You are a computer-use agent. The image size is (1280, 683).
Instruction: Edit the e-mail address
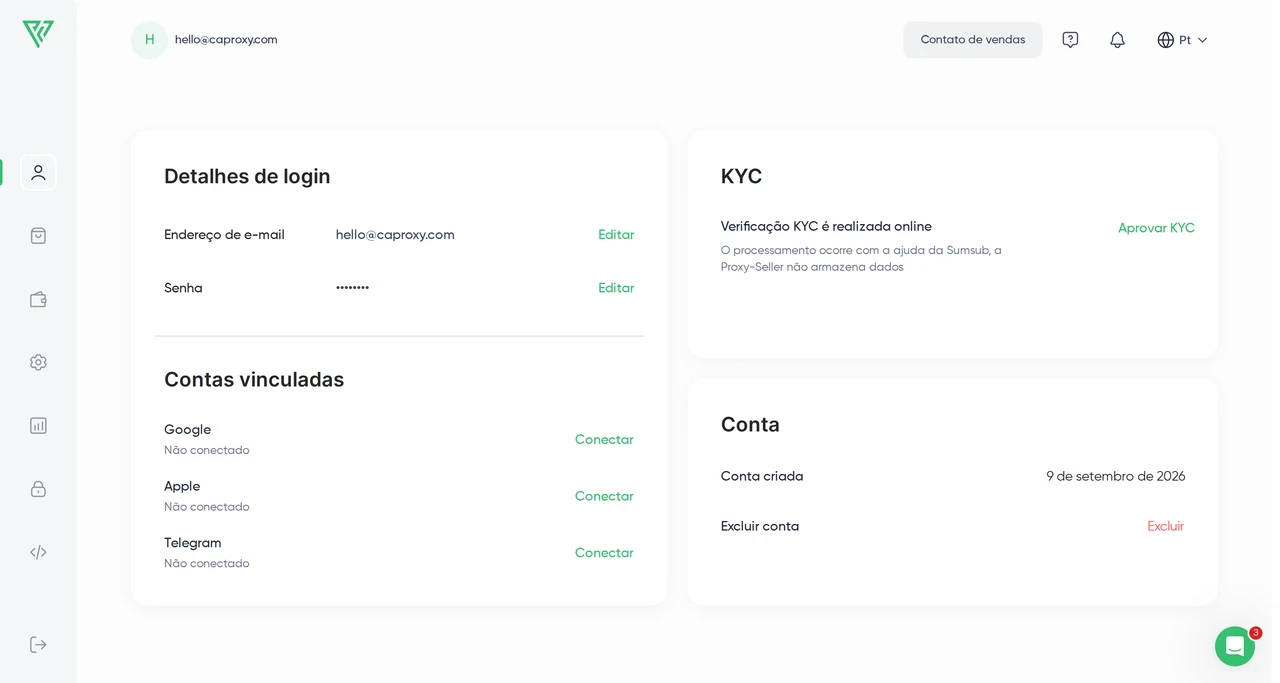click(616, 235)
